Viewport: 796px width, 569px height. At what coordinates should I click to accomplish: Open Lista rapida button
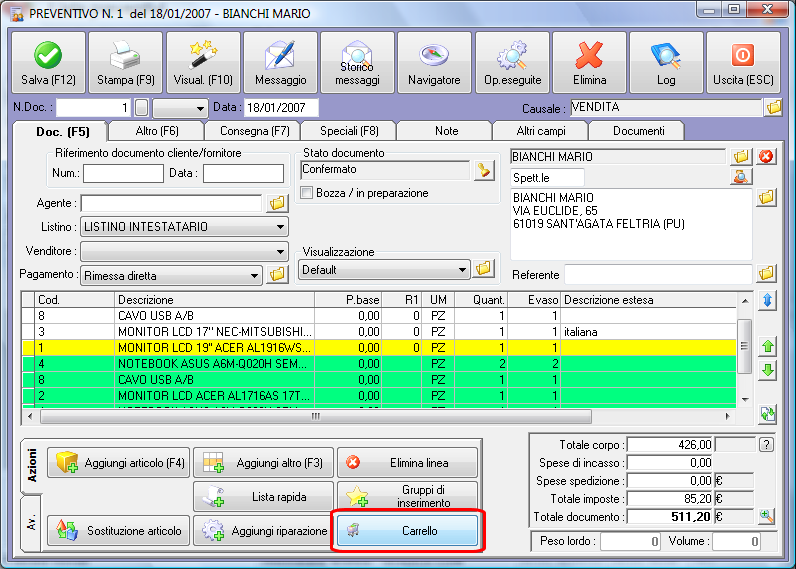[263, 496]
